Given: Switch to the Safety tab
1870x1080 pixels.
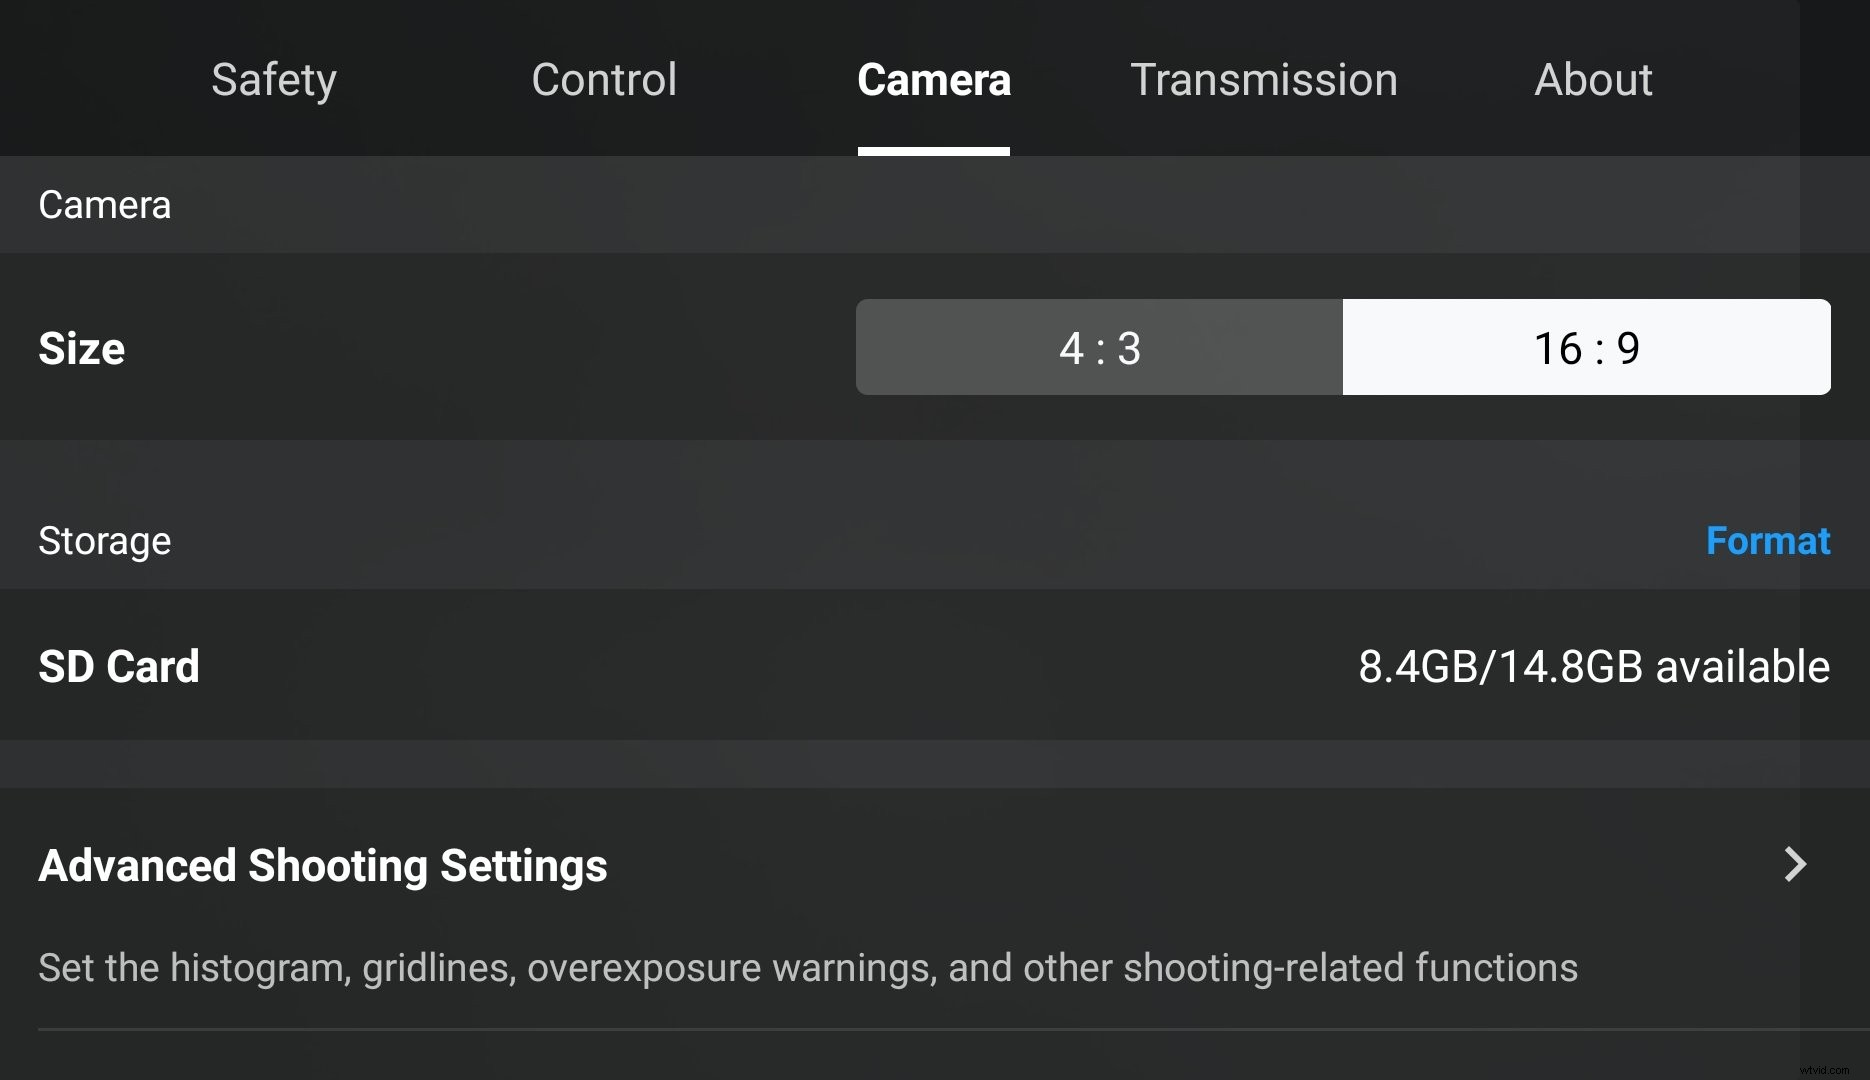Looking at the screenshot, I should coord(273,80).
